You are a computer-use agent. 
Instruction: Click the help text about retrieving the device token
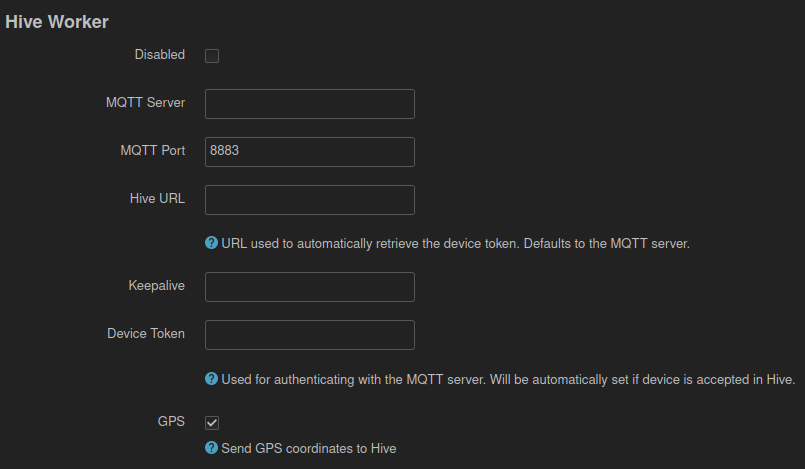[x=455, y=243]
